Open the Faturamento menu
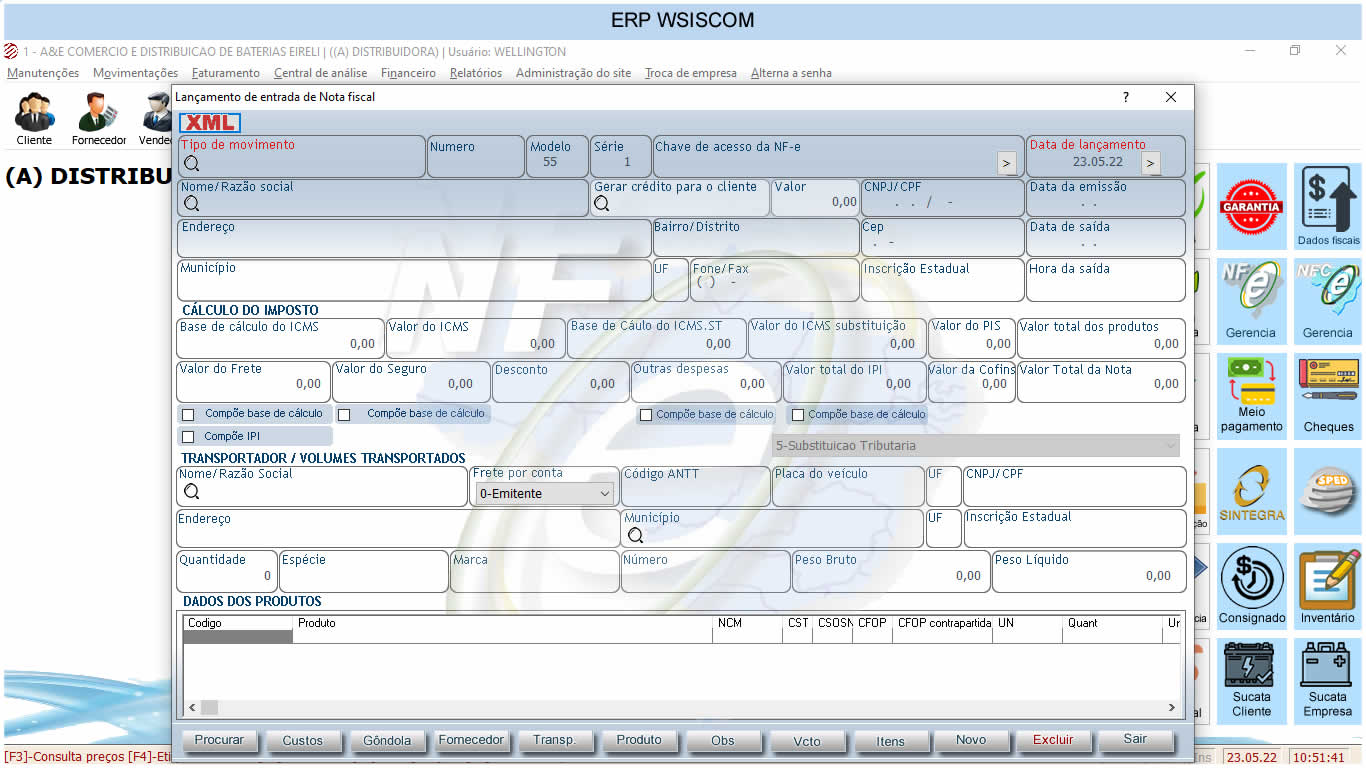This screenshot has width=1366, height=768. point(226,73)
